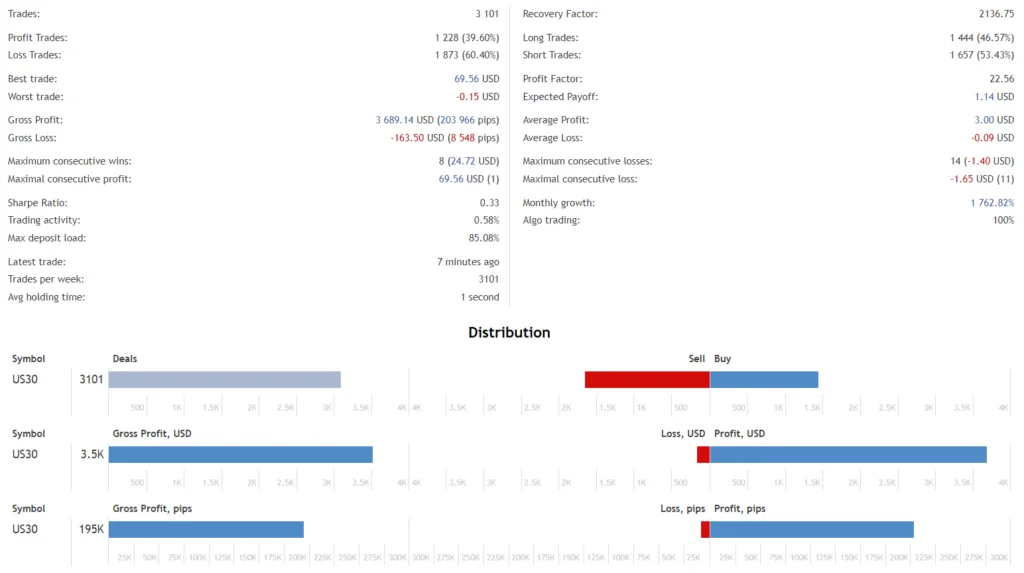Select the Gross Profit USD blue bar
This screenshot has height=573, width=1024.
pos(240,454)
